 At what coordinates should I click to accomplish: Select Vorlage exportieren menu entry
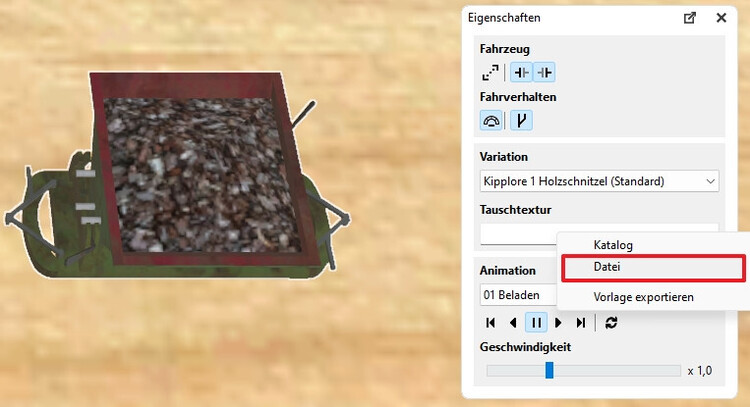tap(643, 297)
